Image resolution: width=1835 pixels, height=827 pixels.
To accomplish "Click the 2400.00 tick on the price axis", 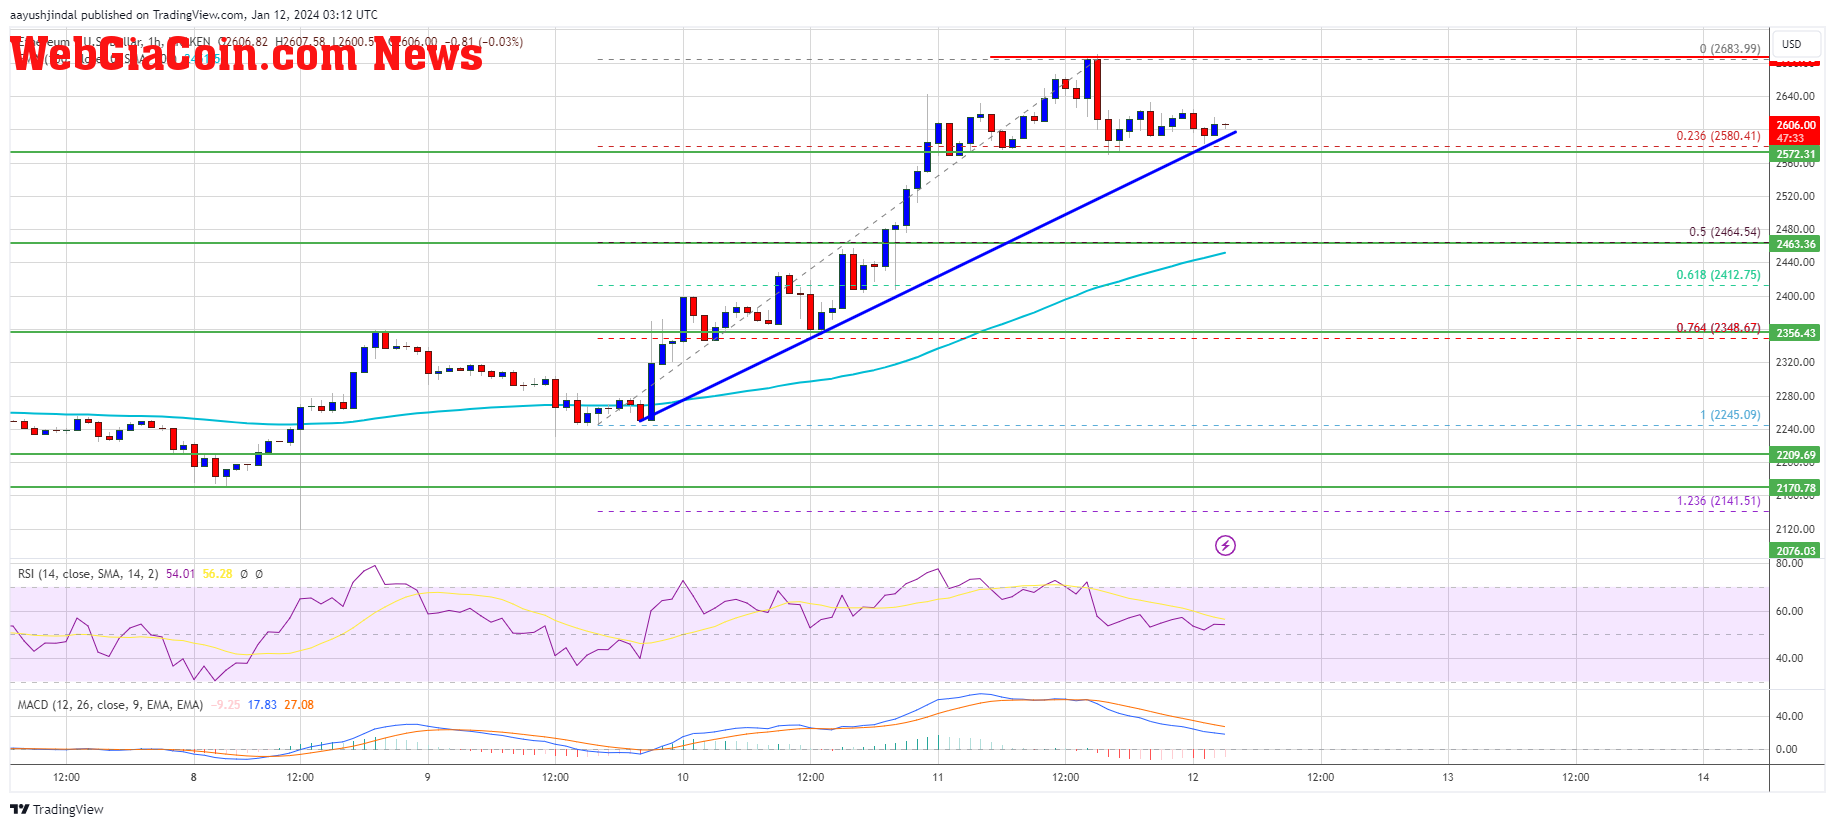I will (1795, 297).
